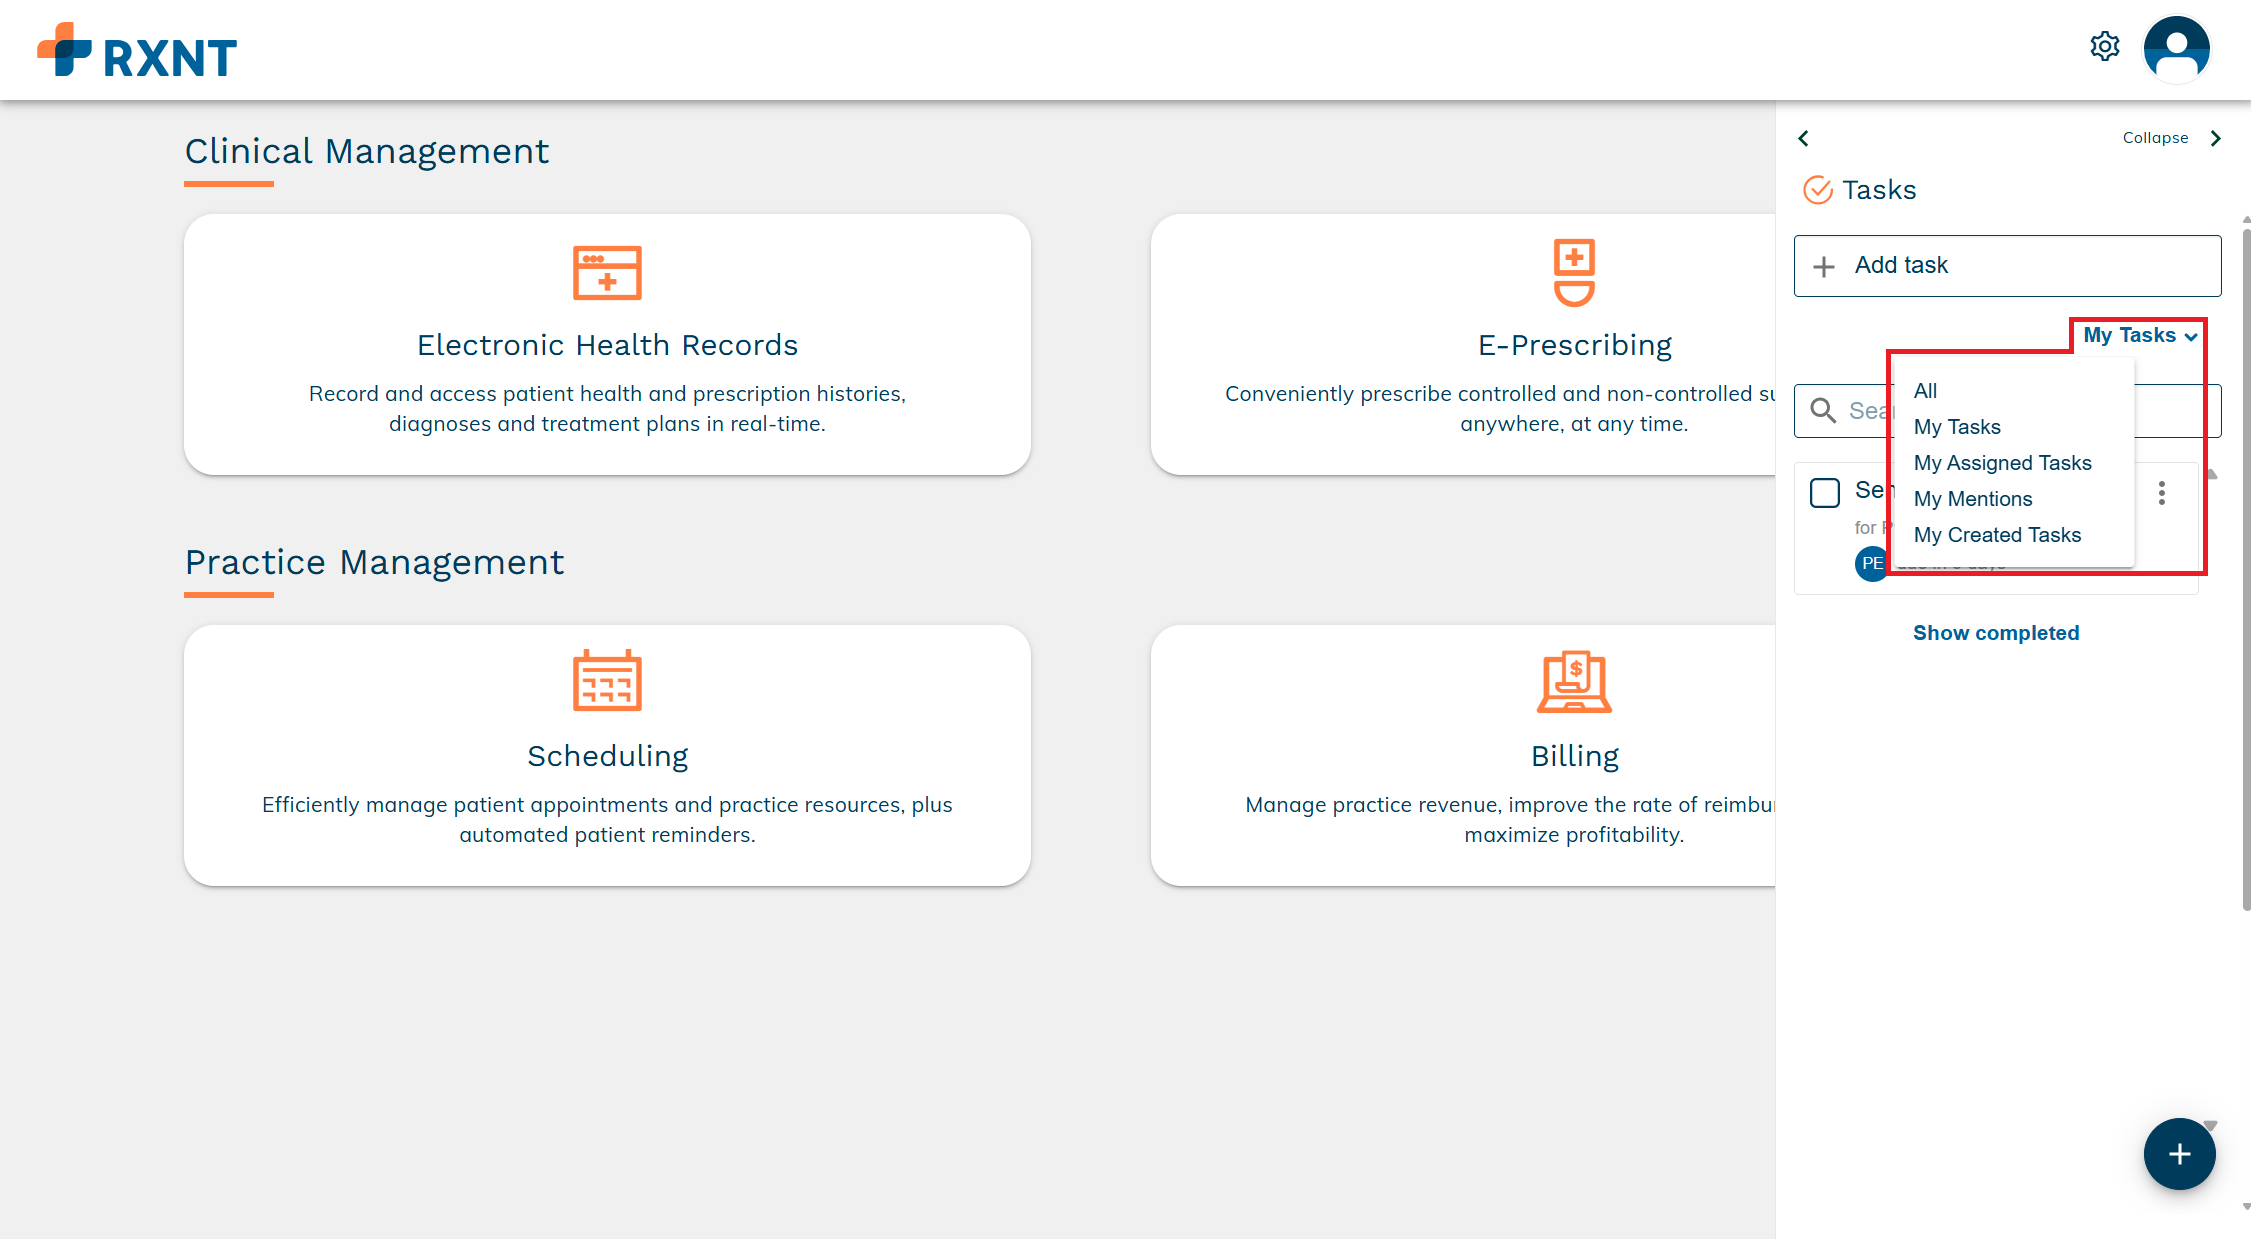The height and width of the screenshot is (1239, 2251).
Task: Open the user profile avatar
Action: click(x=2176, y=49)
